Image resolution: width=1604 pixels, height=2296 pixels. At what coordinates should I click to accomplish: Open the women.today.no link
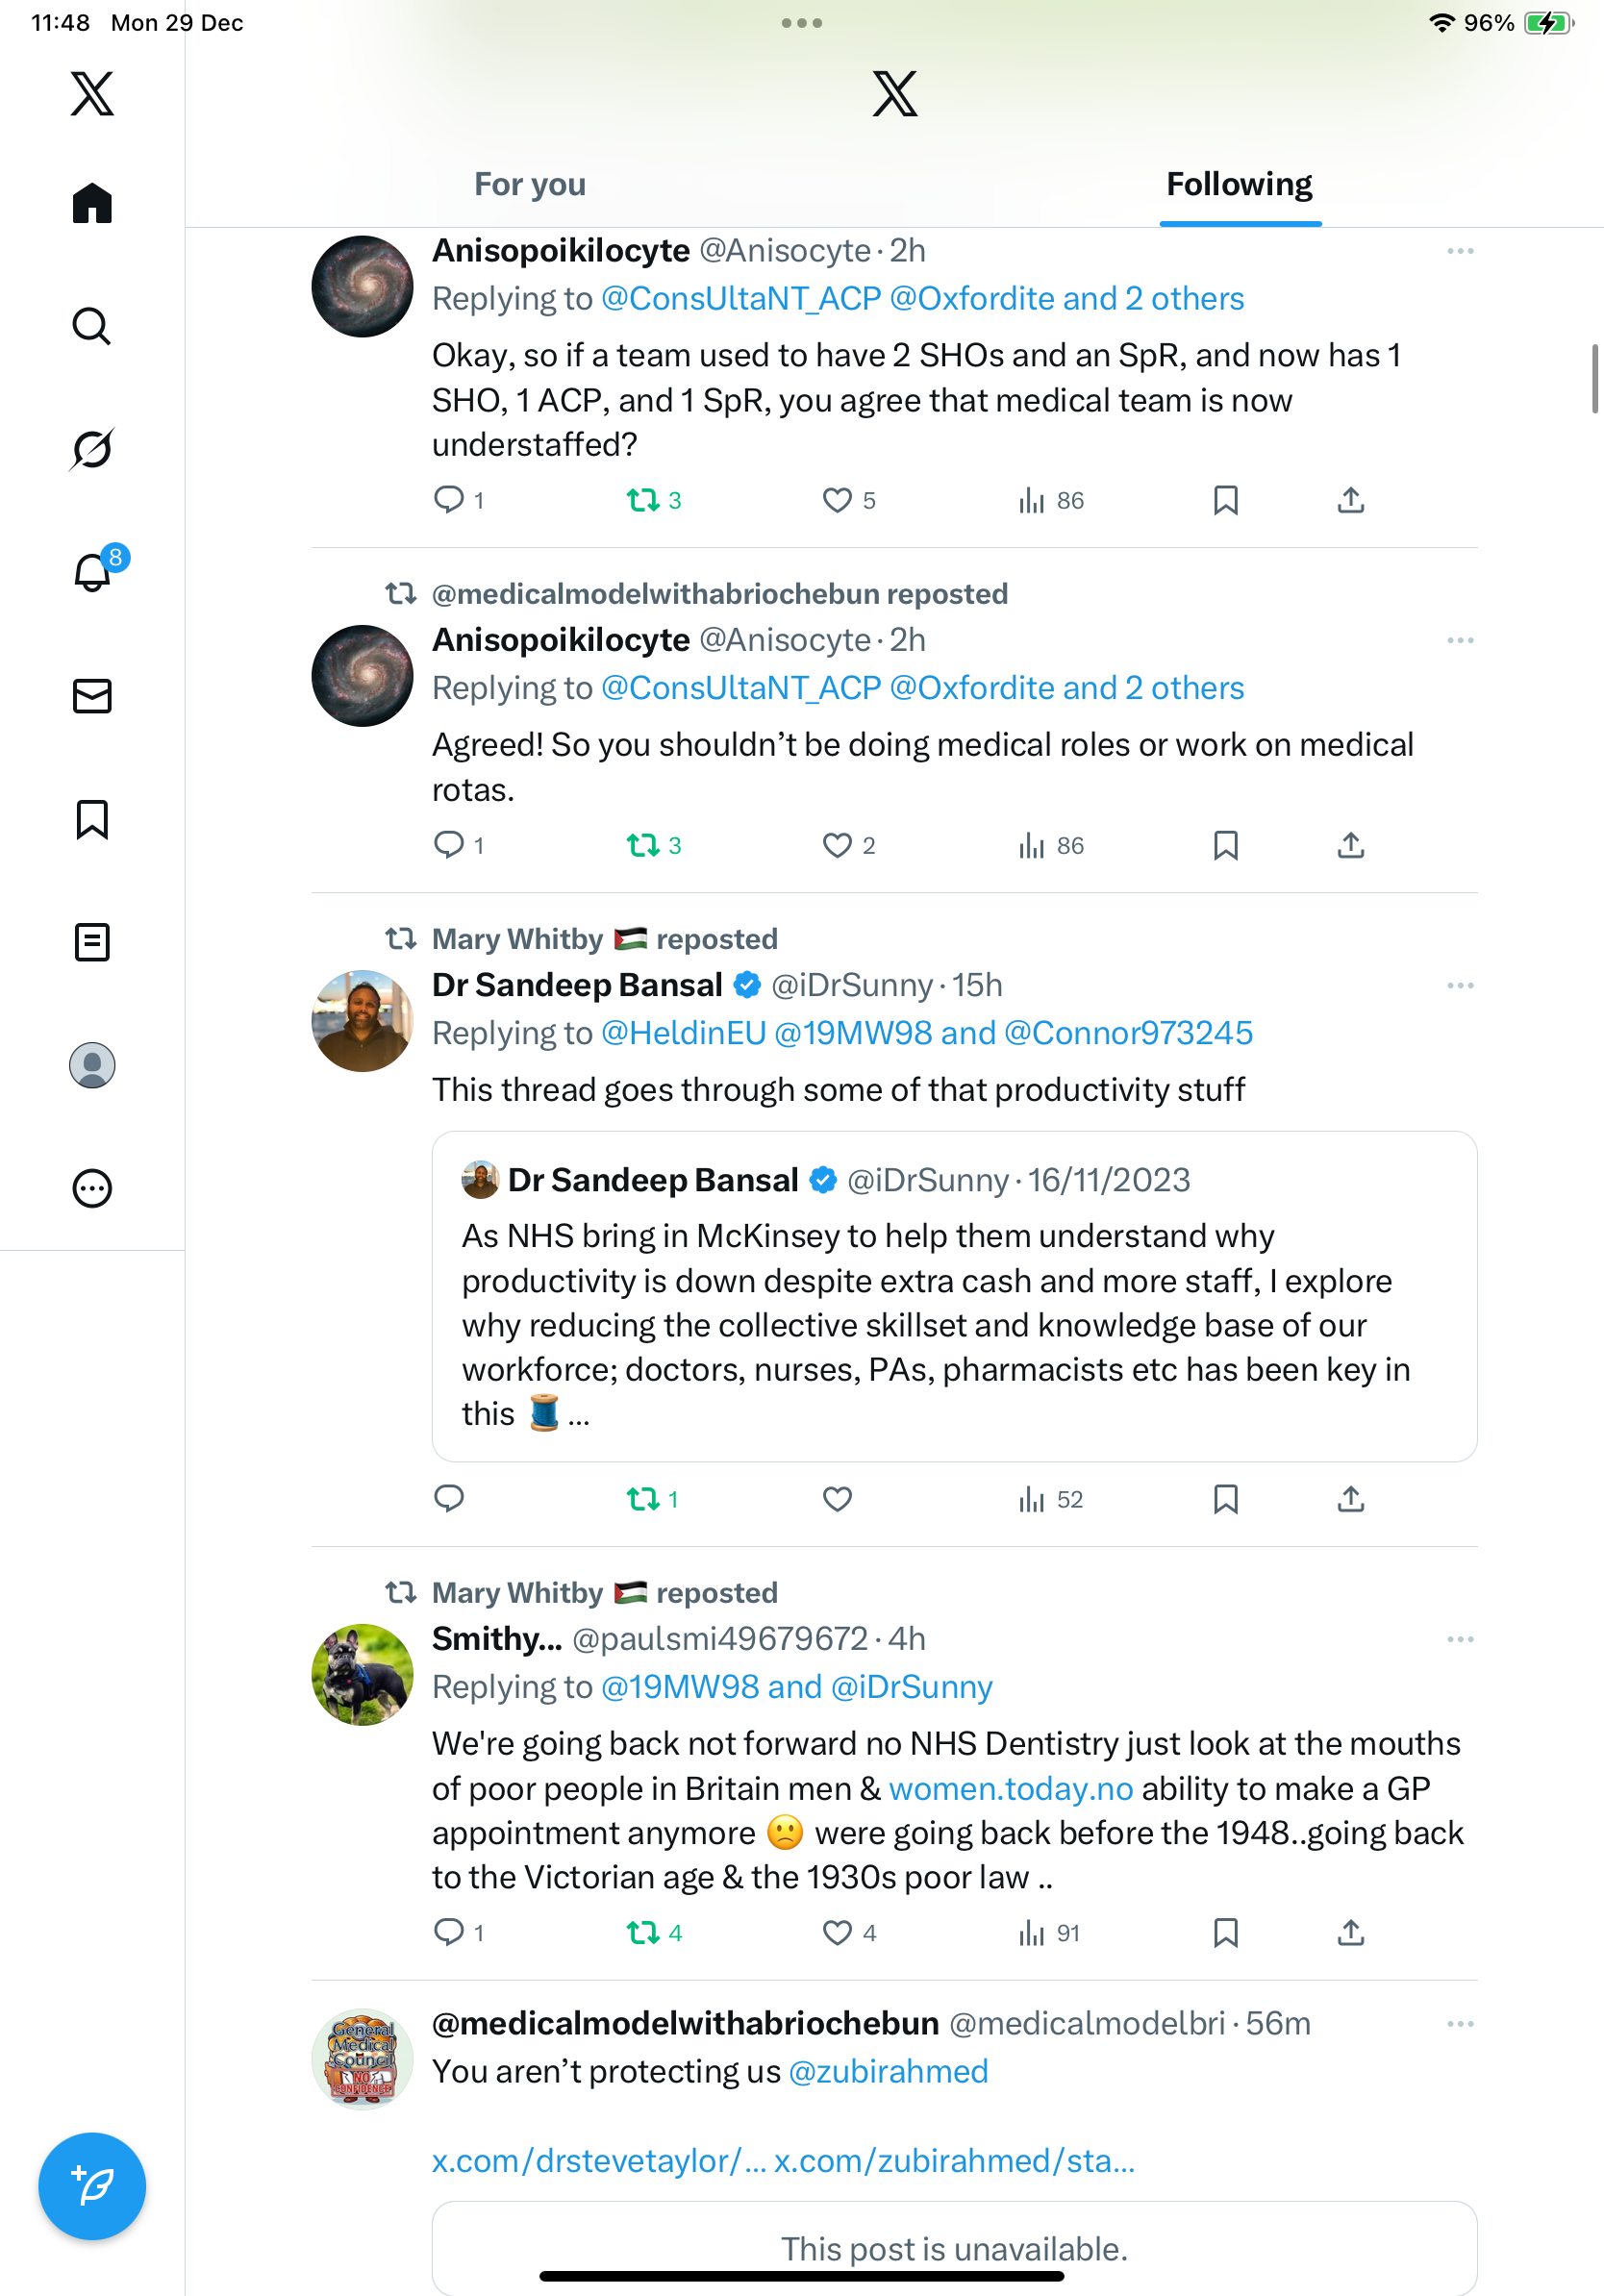pyautogui.click(x=1011, y=1788)
